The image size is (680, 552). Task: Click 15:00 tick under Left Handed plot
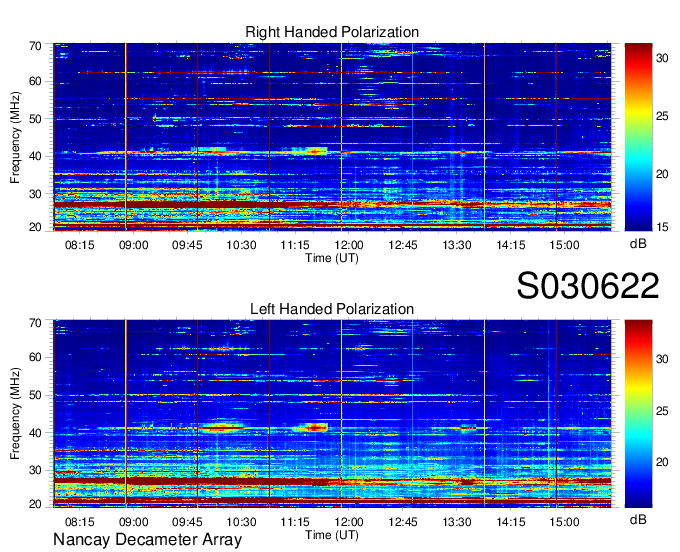[564, 522]
